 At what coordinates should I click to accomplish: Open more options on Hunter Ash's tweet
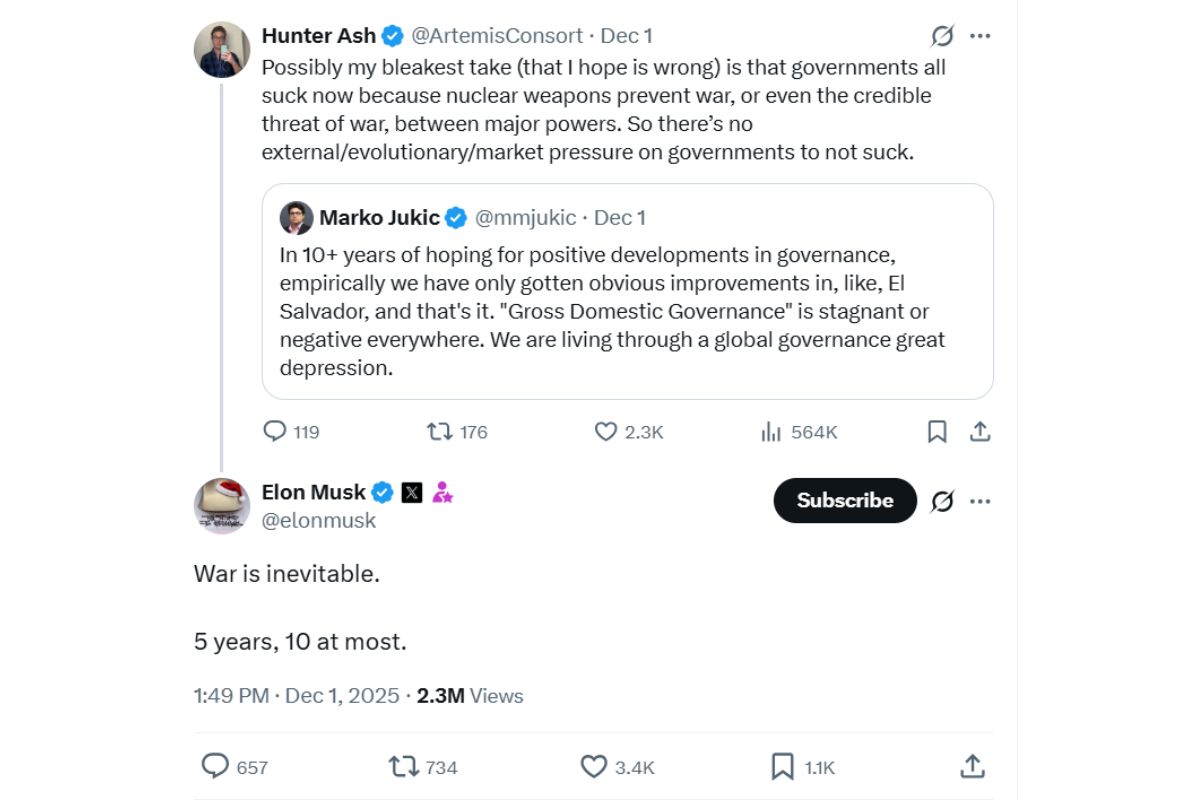point(981,35)
